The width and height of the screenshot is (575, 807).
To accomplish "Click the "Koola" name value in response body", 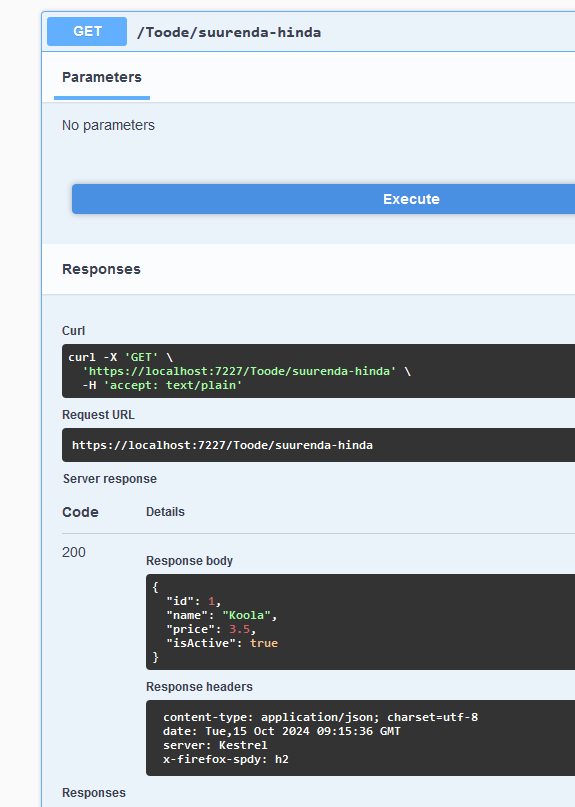I will click(x=247, y=615).
